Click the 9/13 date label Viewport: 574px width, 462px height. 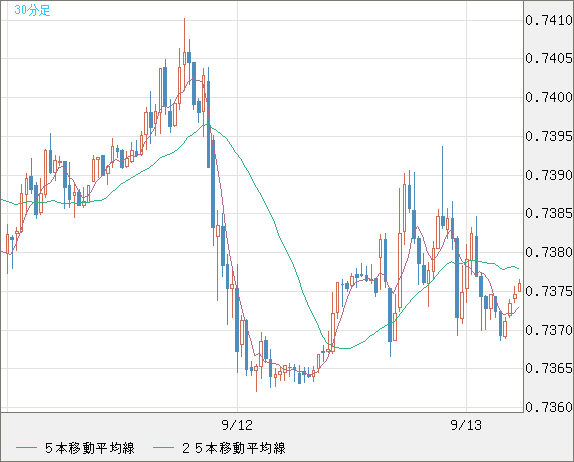pos(466,425)
